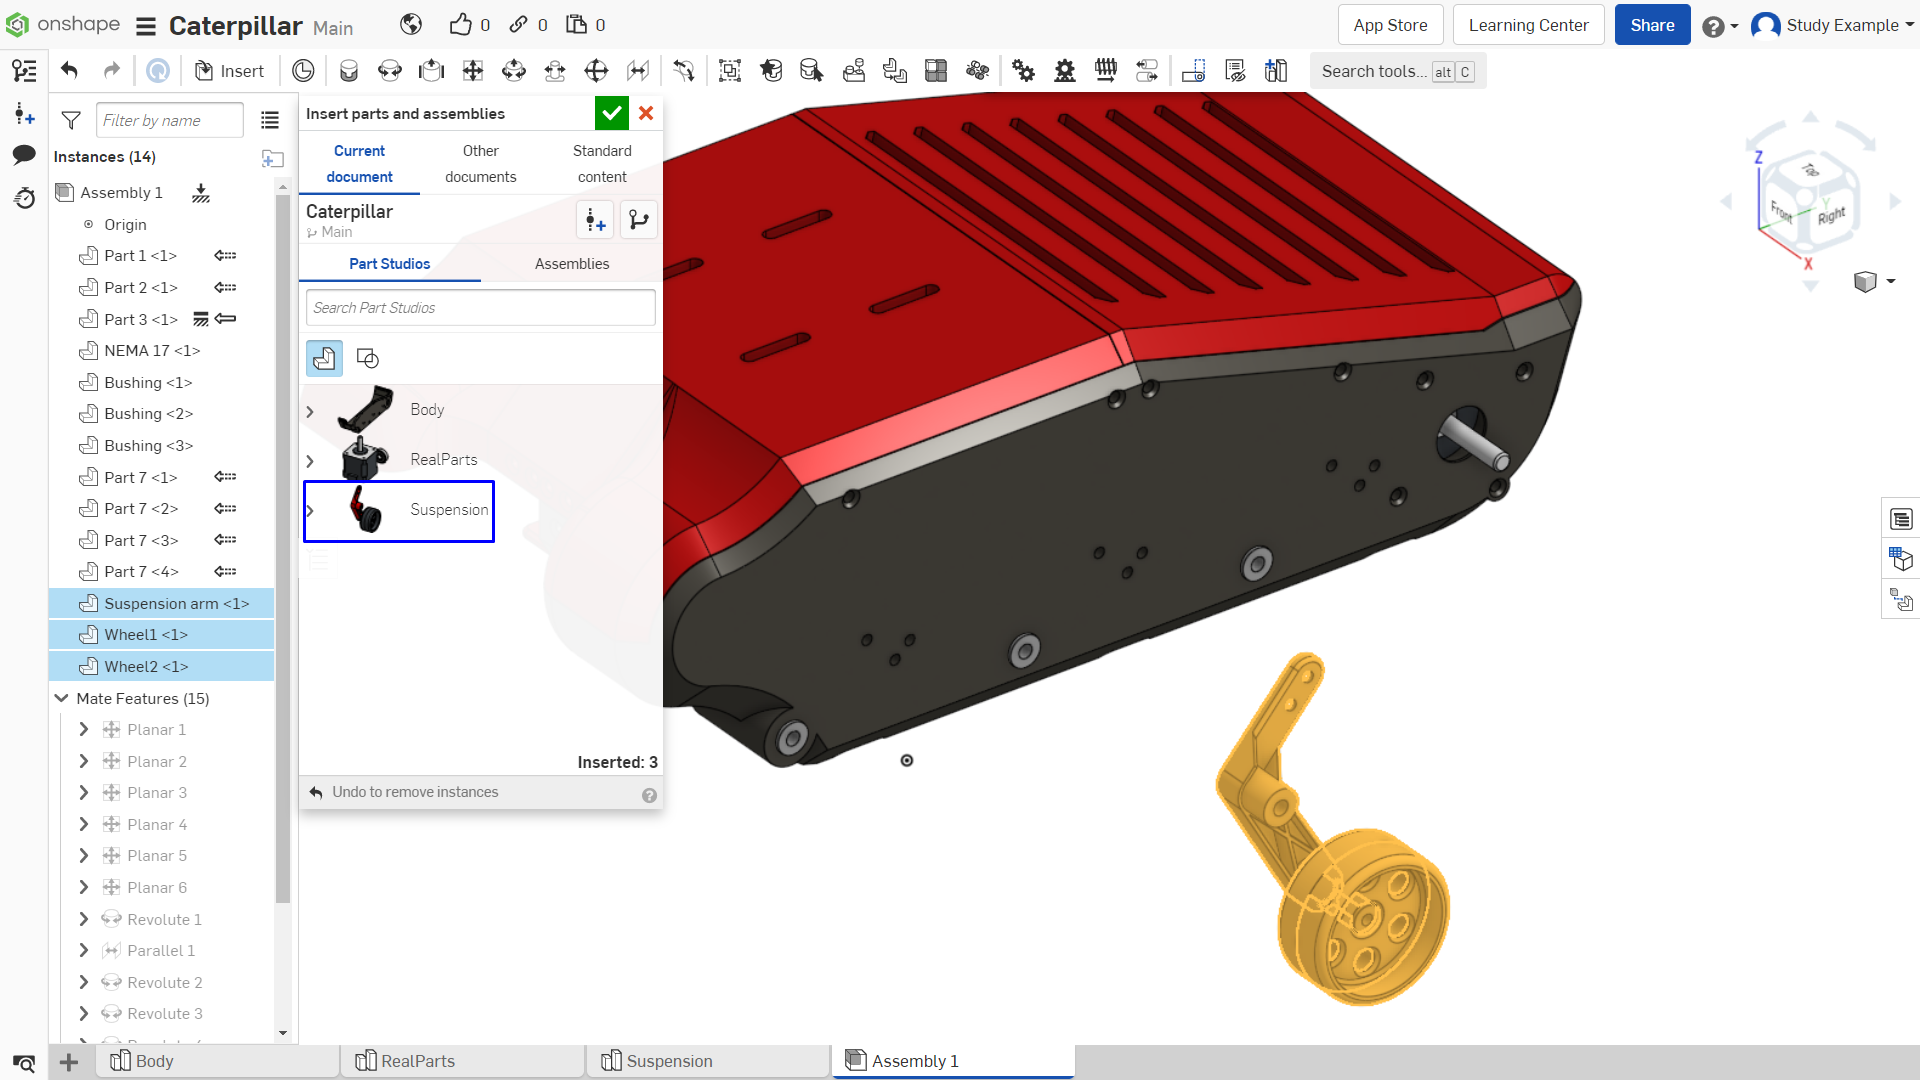Select the Planar mate tool
This screenshot has height=1080, width=1920.
473,71
